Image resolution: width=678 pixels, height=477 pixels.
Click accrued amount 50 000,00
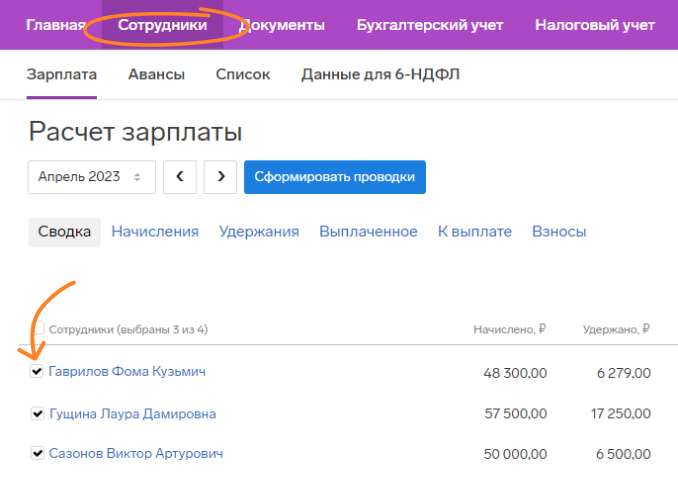coord(515,454)
